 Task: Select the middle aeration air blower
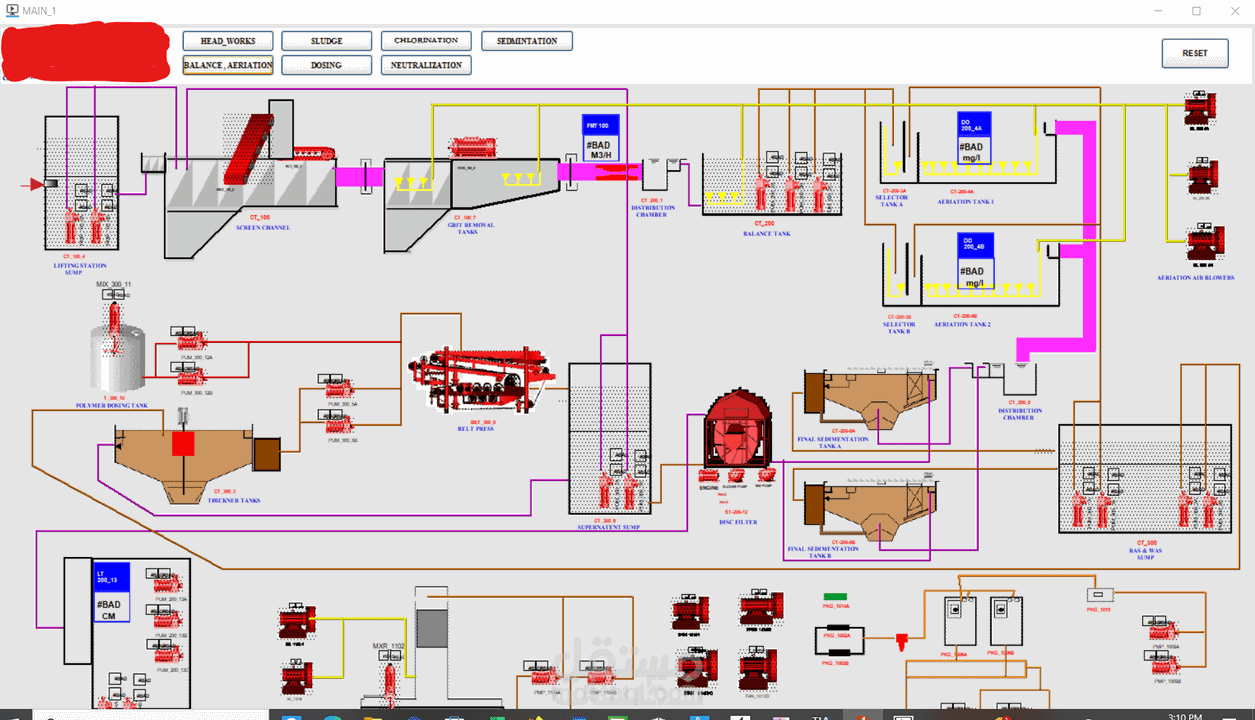click(x=1203, y=177)
